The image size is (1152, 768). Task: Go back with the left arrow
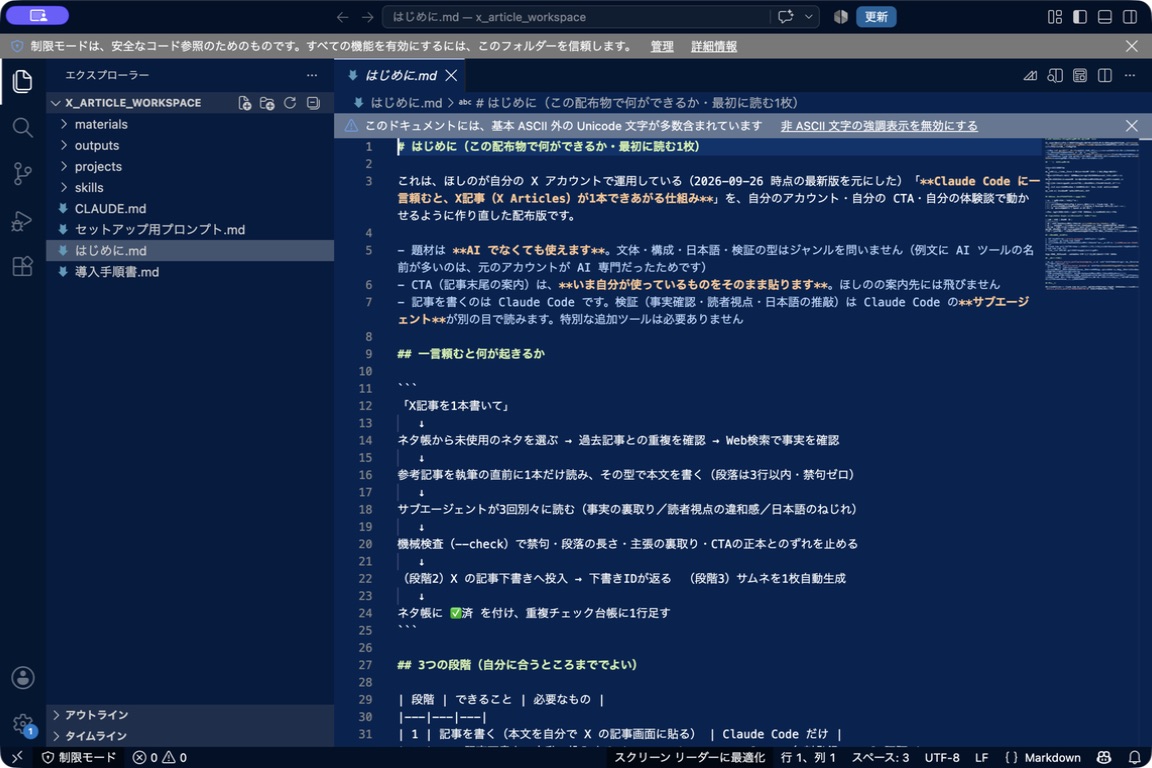(x=342, y=17)
